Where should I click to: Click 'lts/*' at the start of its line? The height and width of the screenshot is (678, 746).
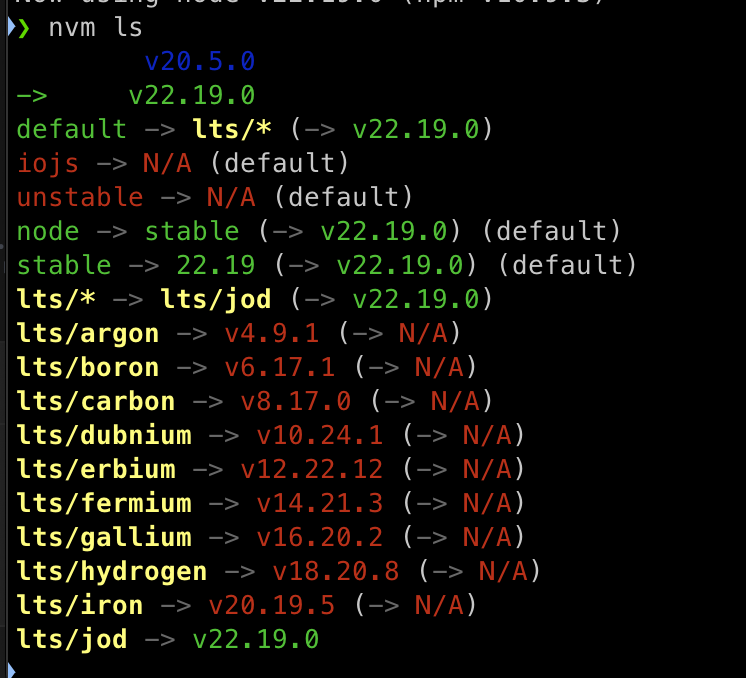pyautogui.click(x=56, y=299)
